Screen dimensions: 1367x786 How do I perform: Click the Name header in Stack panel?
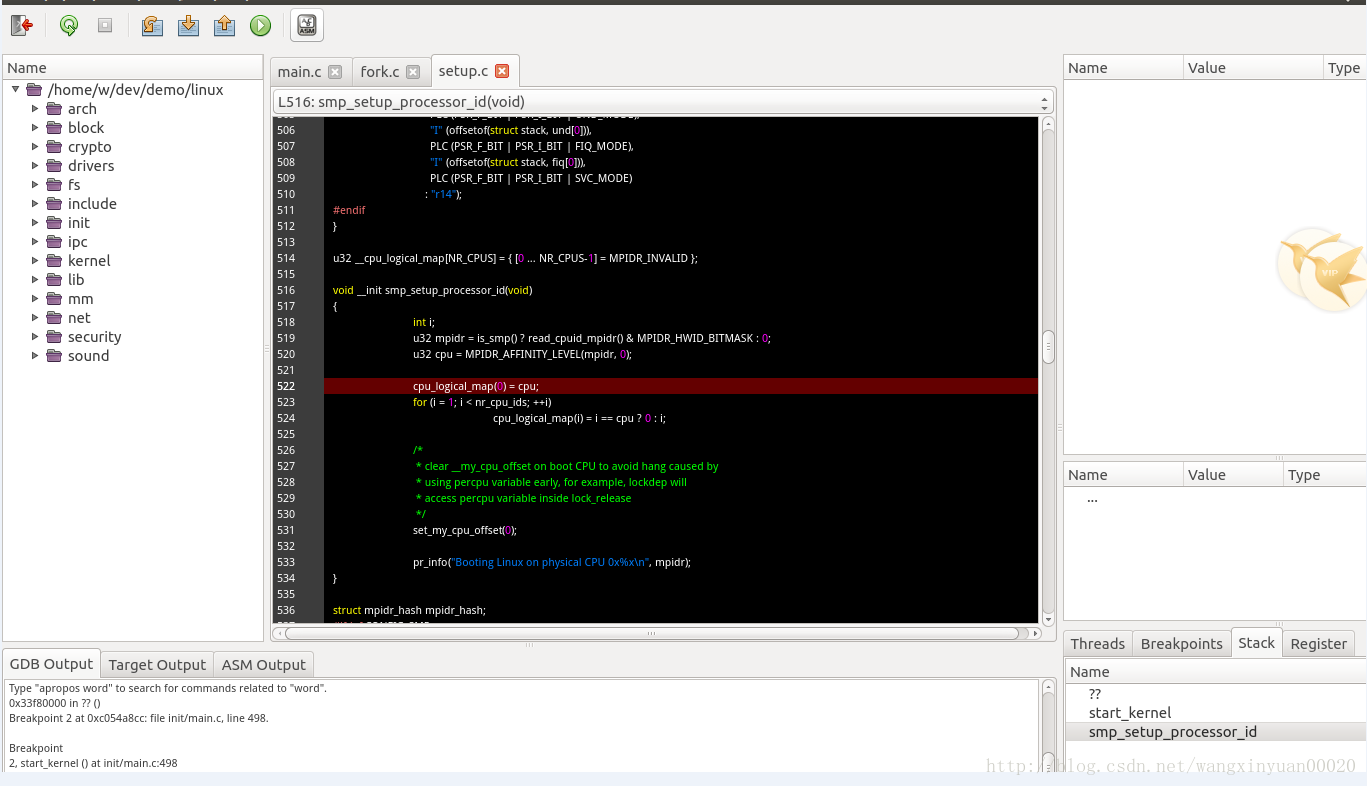[x=1216, y=672]
